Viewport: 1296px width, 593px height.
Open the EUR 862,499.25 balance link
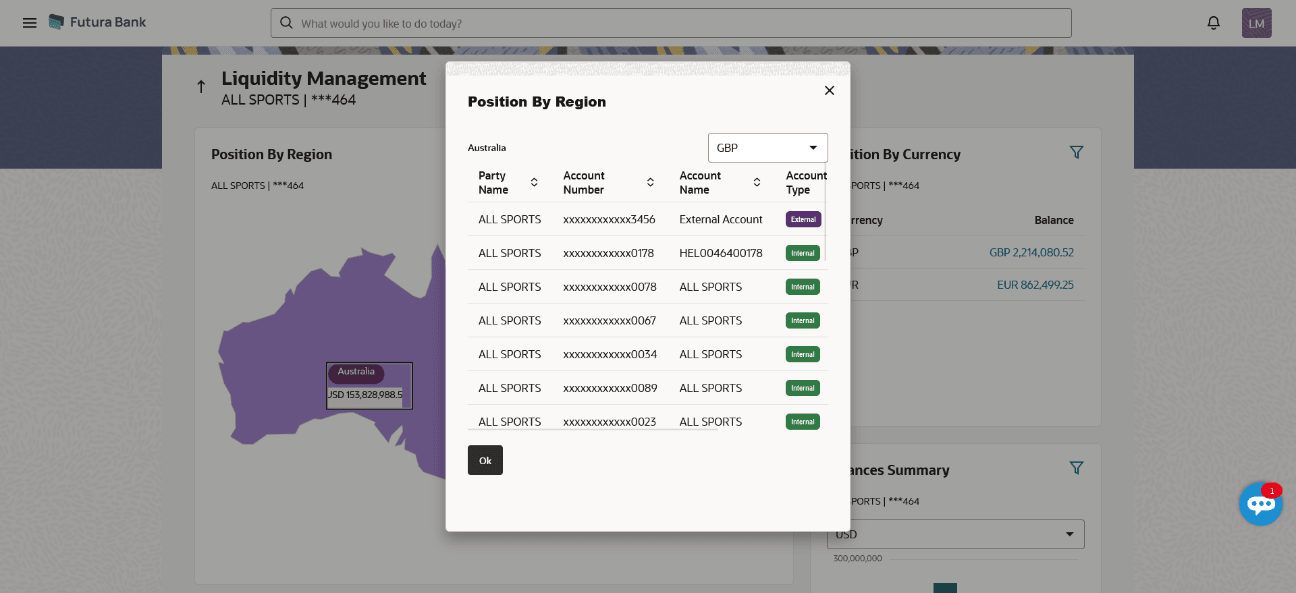[x=1035, y=285]
